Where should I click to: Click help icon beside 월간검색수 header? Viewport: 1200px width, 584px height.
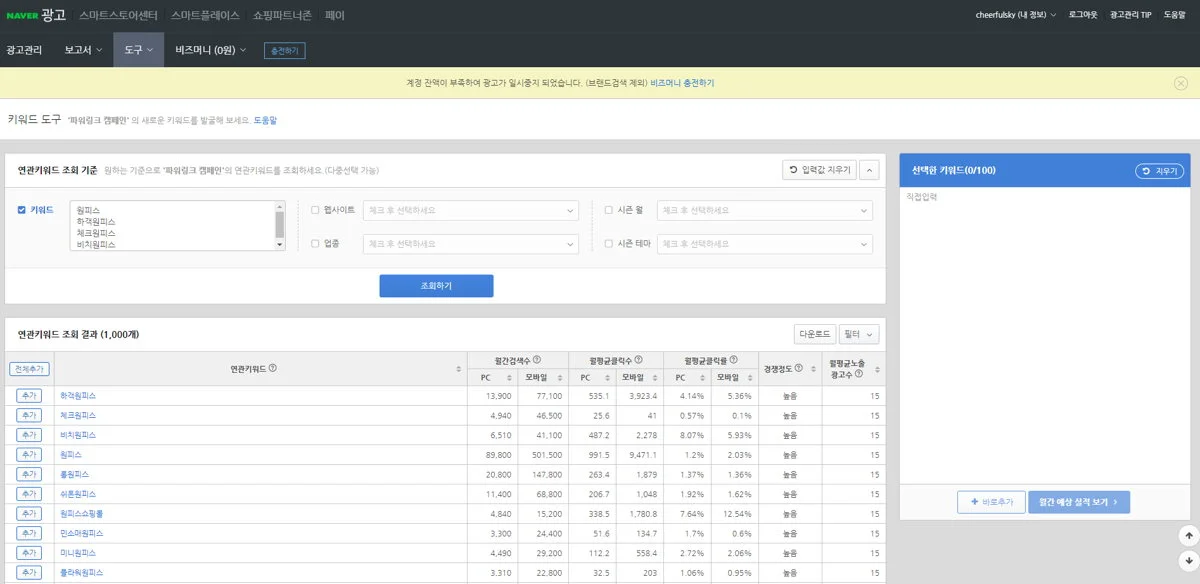(x=537, y=360)
